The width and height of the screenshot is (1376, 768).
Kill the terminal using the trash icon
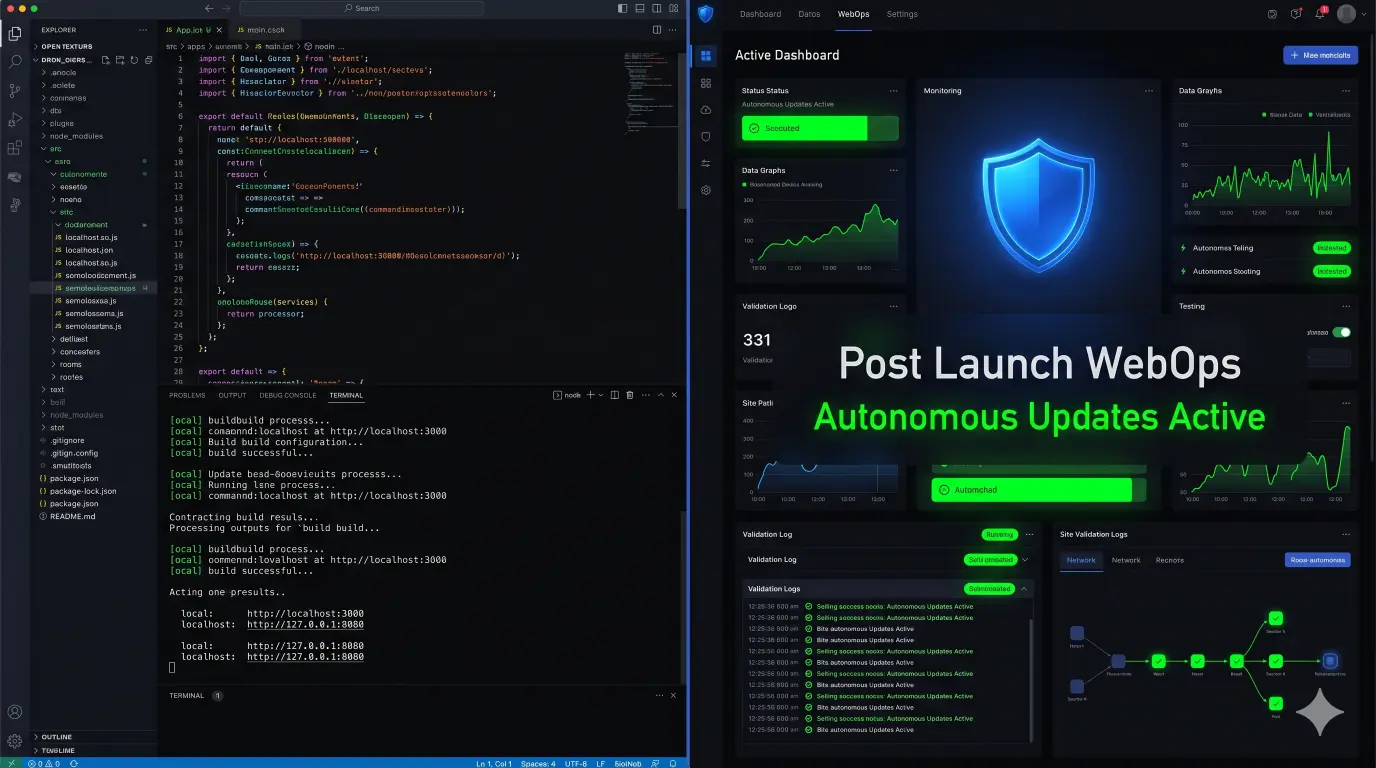pyautogui.click(x=630, y=395)
